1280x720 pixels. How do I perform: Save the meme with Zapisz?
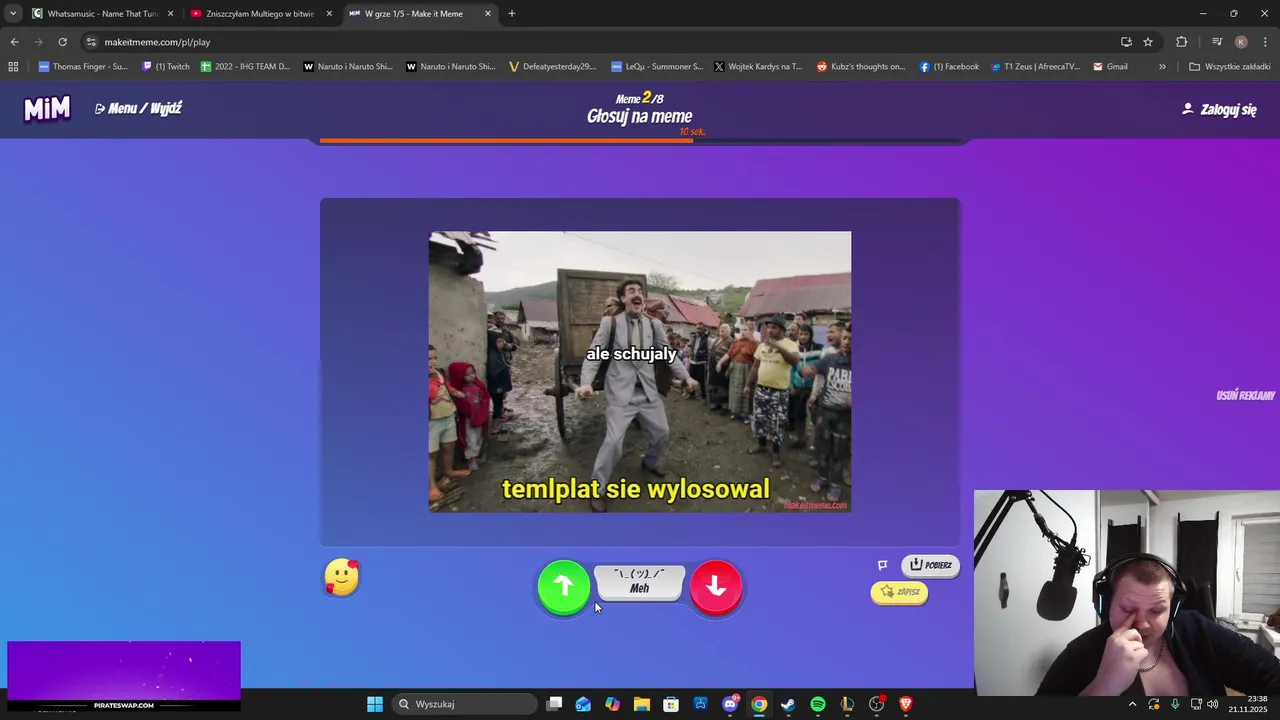click(899, 592)
